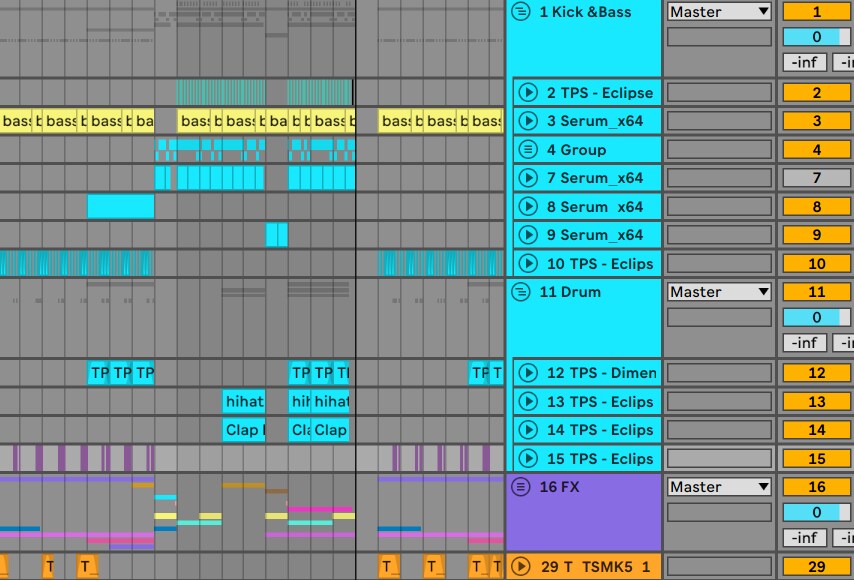This screenshot has height=580, width=854.
Task: Click the 11 Drum volume value 0
Action: pyautogui.click(x=816, y=317)
